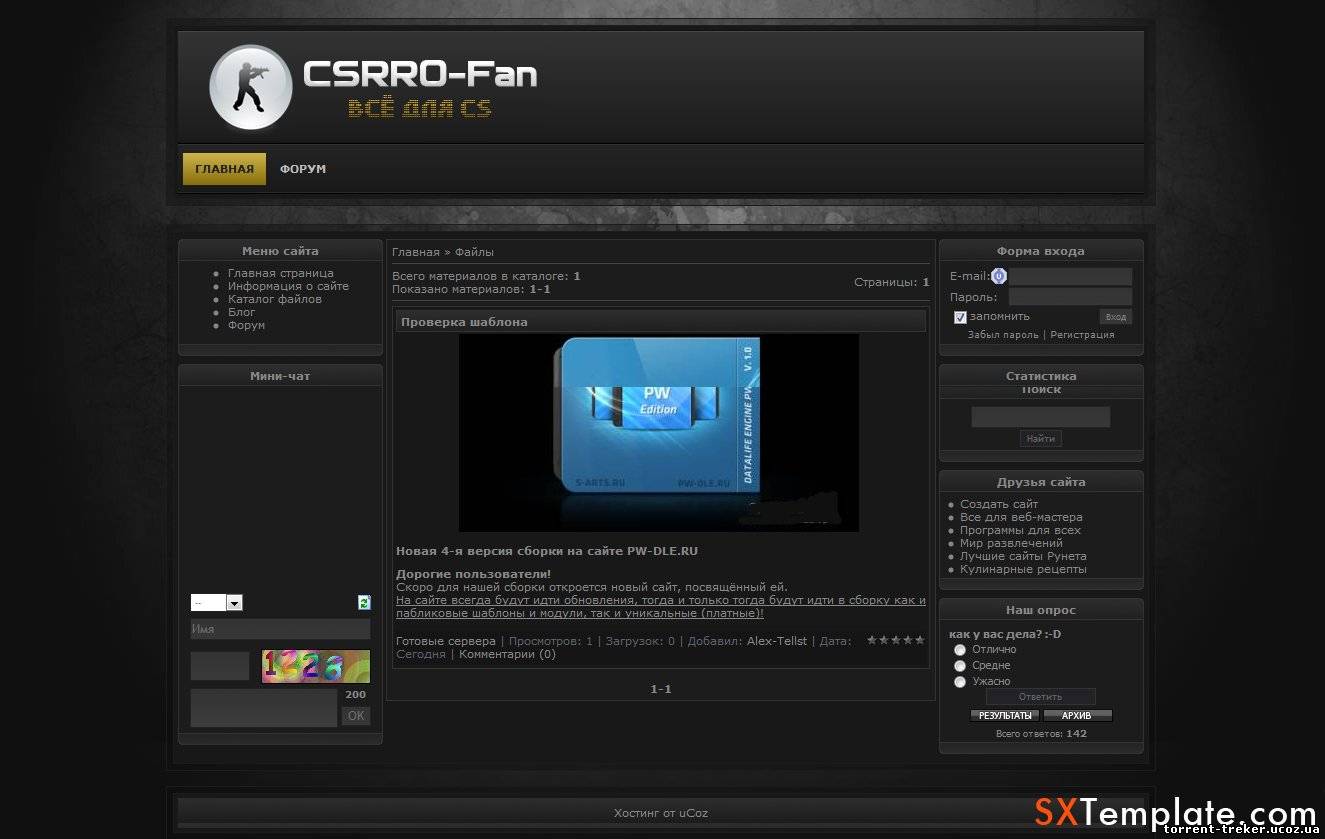Viewport: 1325px width, 839px height.
Task: Open poll "РЕЗУЛЬТАТЫ" button
Action: pos(1005,716)
